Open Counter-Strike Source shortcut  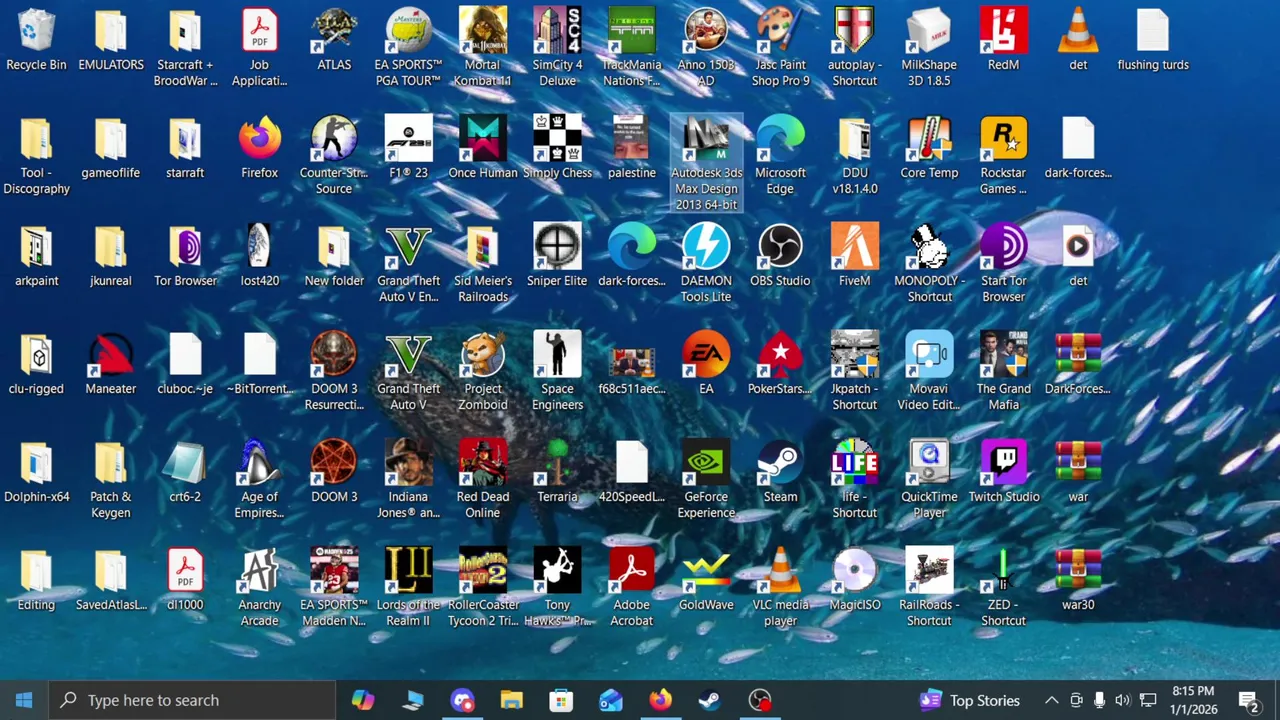(x=334, y=154)
